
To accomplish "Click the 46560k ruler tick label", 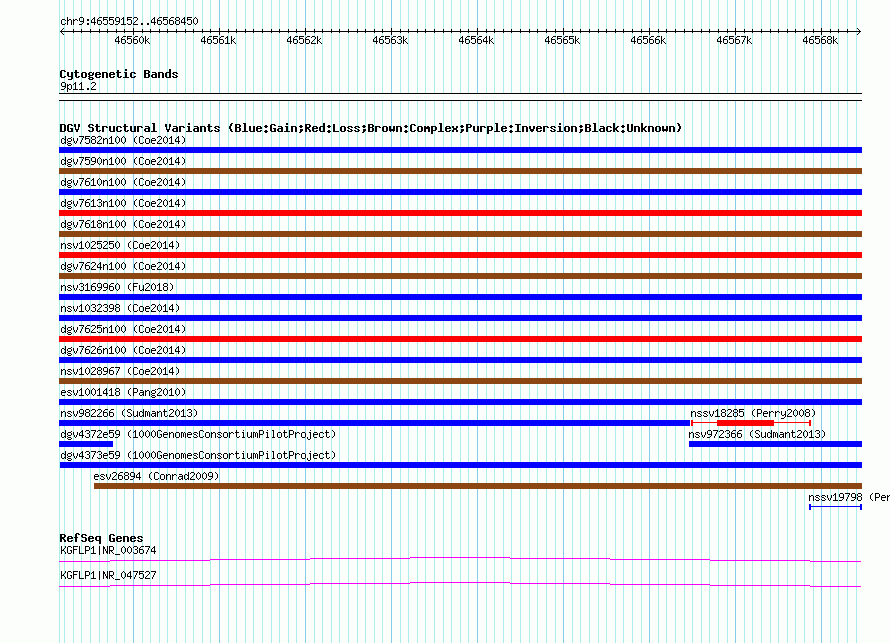I will [132, 40].
